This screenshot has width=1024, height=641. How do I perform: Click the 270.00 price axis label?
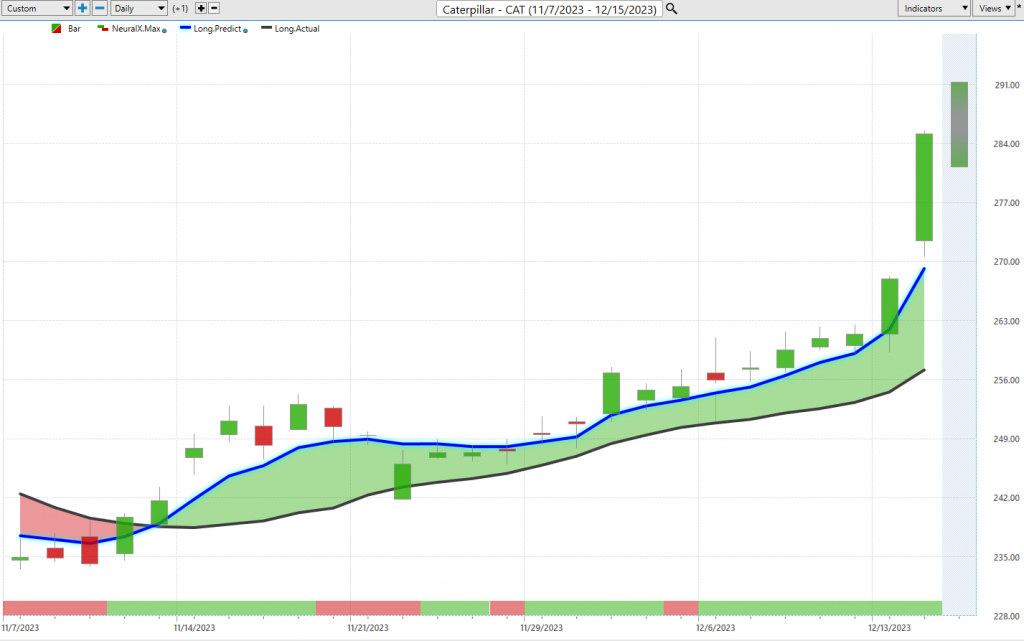click(x=1006, y=262)
